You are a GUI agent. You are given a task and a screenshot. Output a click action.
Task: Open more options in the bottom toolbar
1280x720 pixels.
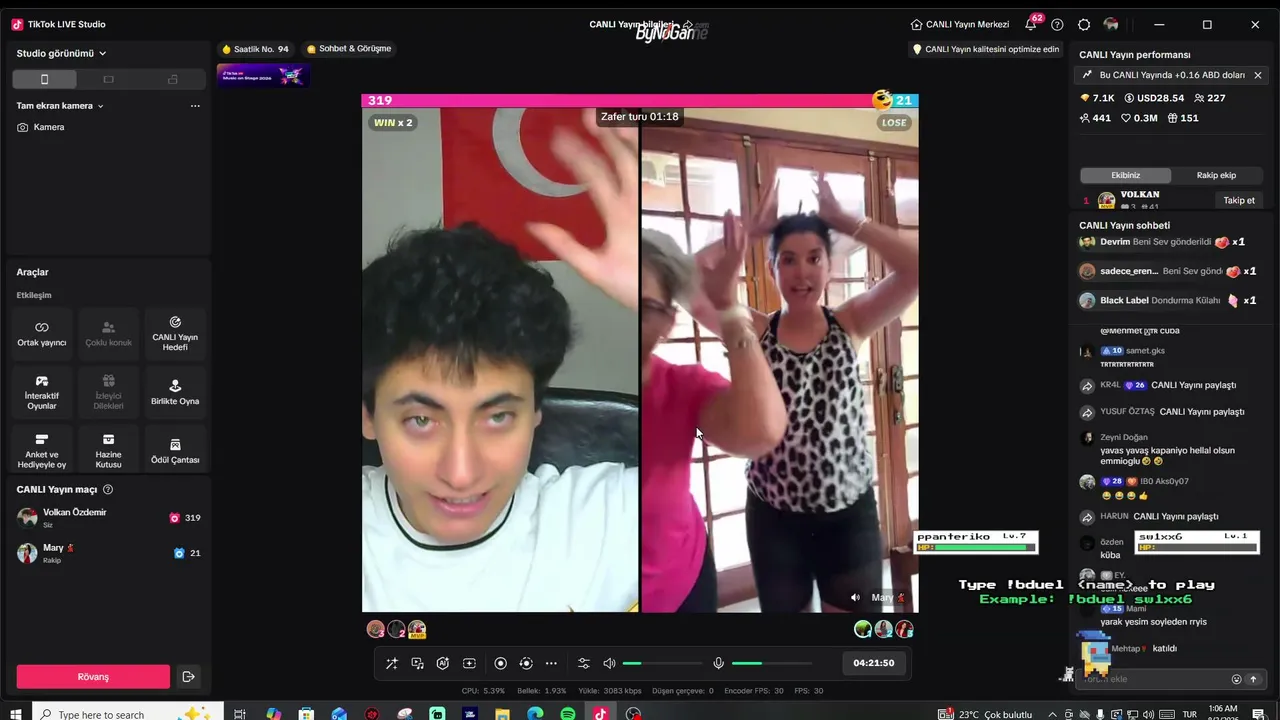coord(551,663)
